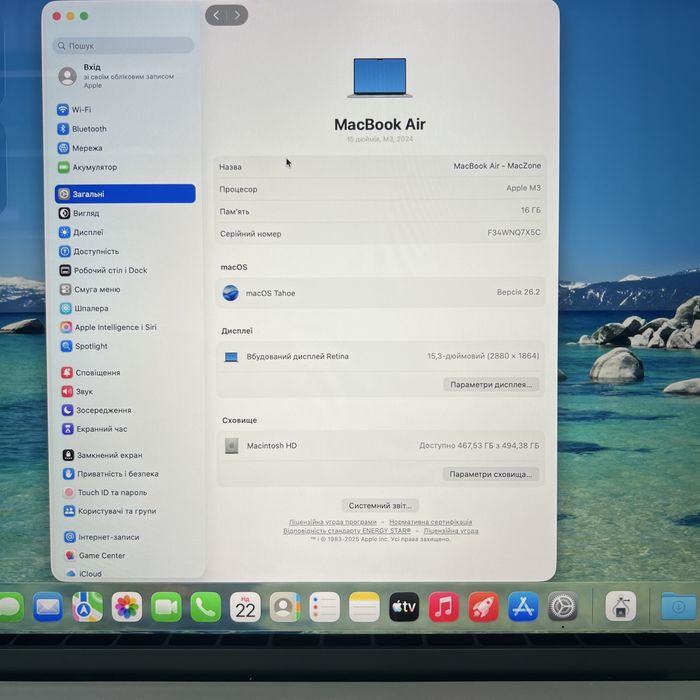Image resolution: width=700 pixels, height=700 pixels.
Task: Open Екранний час settings
Action: coord(95,429)
